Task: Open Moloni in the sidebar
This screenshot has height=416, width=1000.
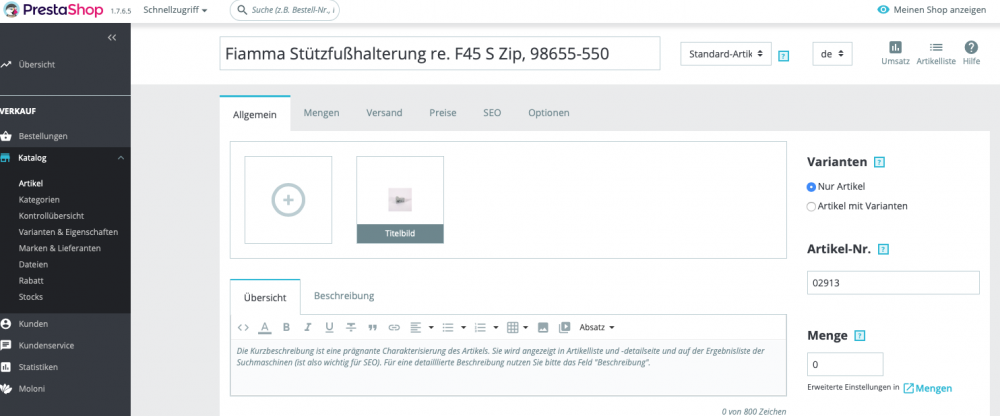Action: (x=32, y=388)
